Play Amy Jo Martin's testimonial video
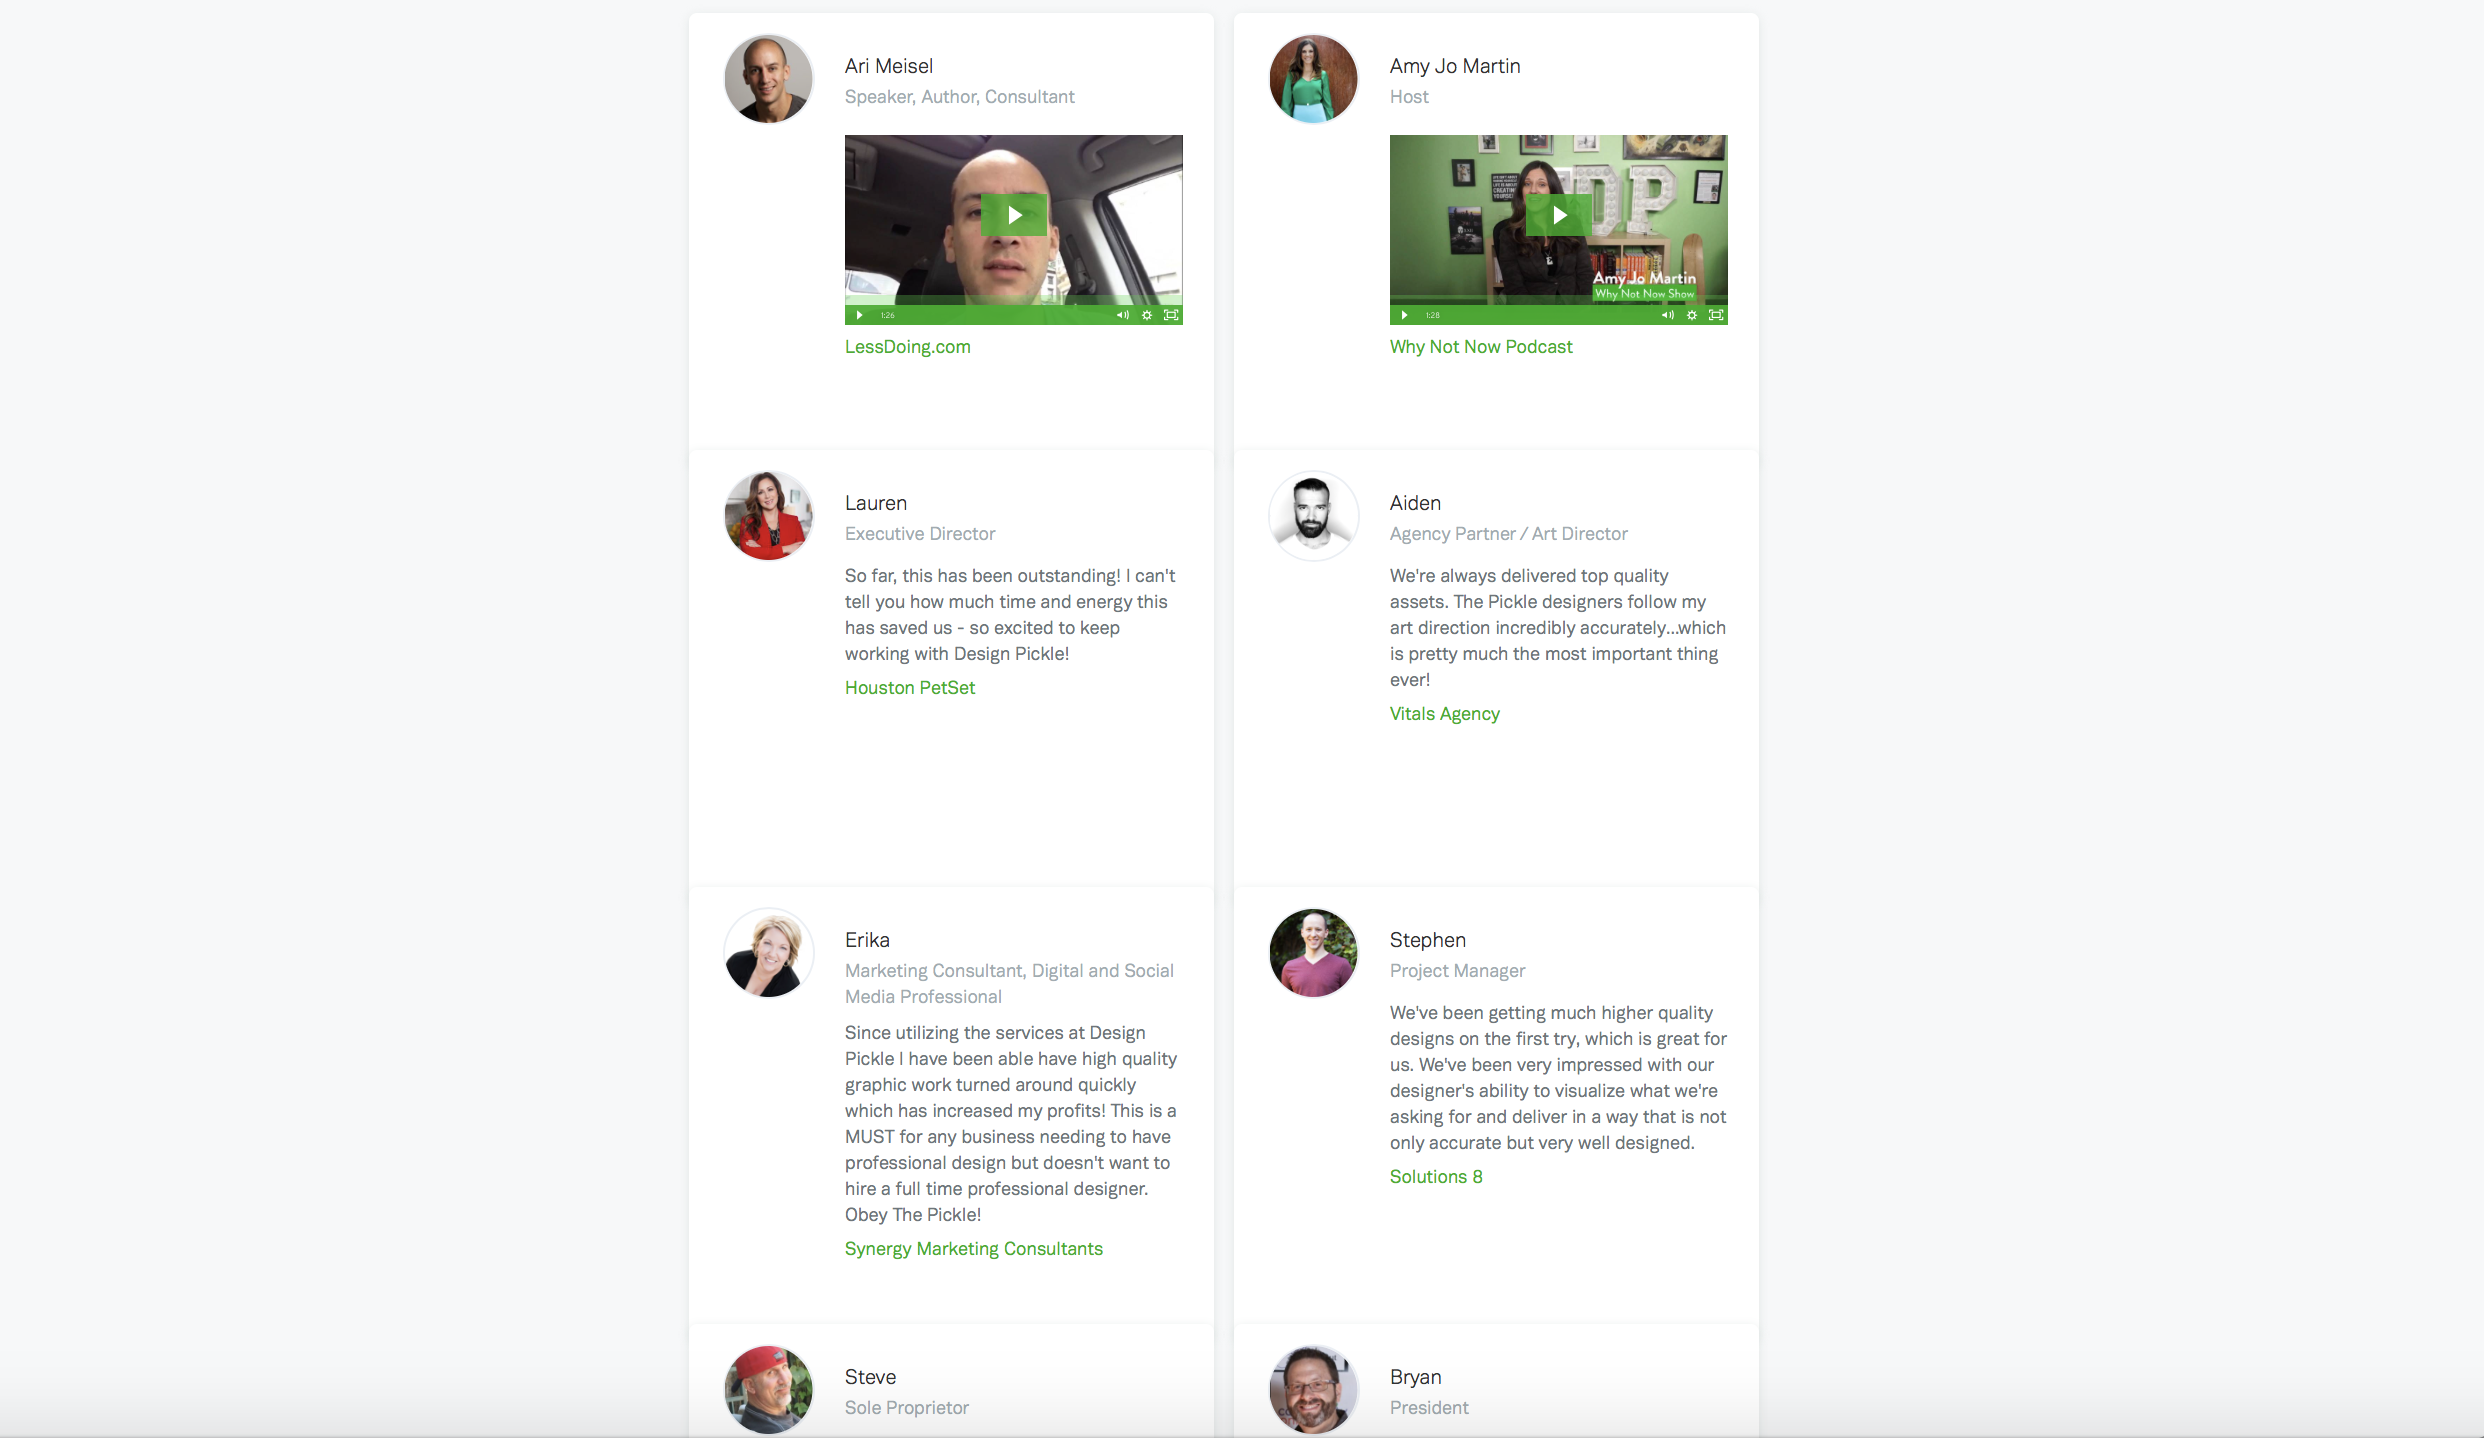The height and width of the screenshot is (1438, 2484). coord(1559,215)
